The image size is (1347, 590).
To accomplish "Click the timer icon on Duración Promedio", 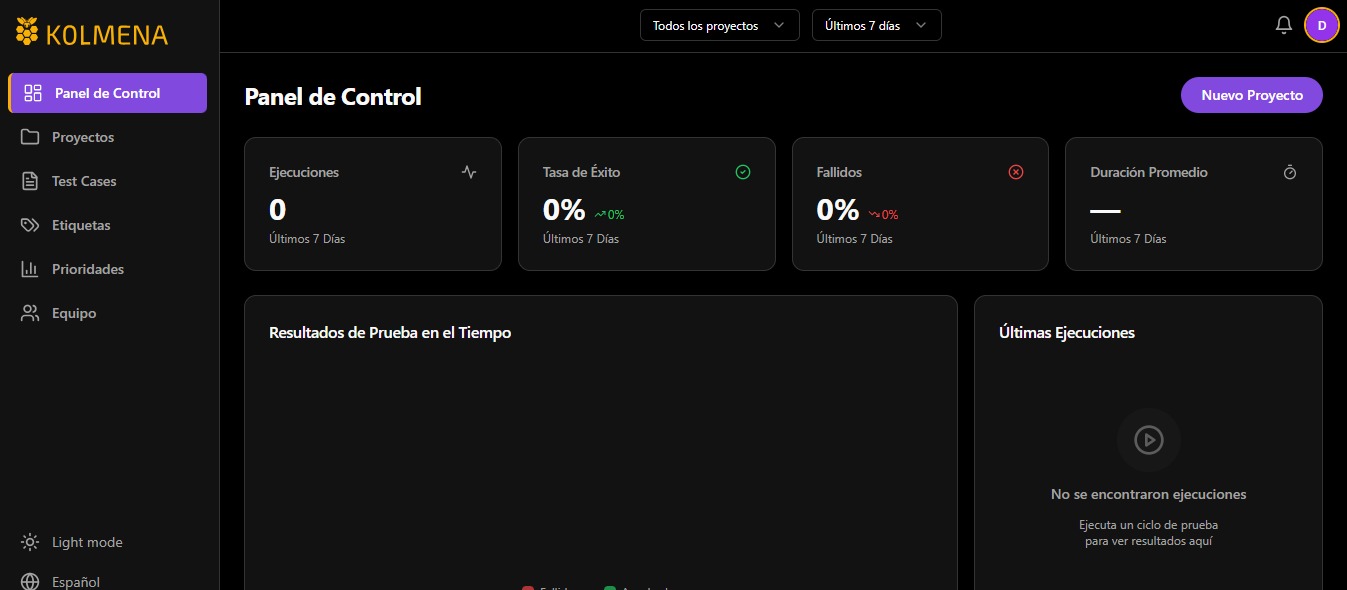I will tap(1290, 172).
